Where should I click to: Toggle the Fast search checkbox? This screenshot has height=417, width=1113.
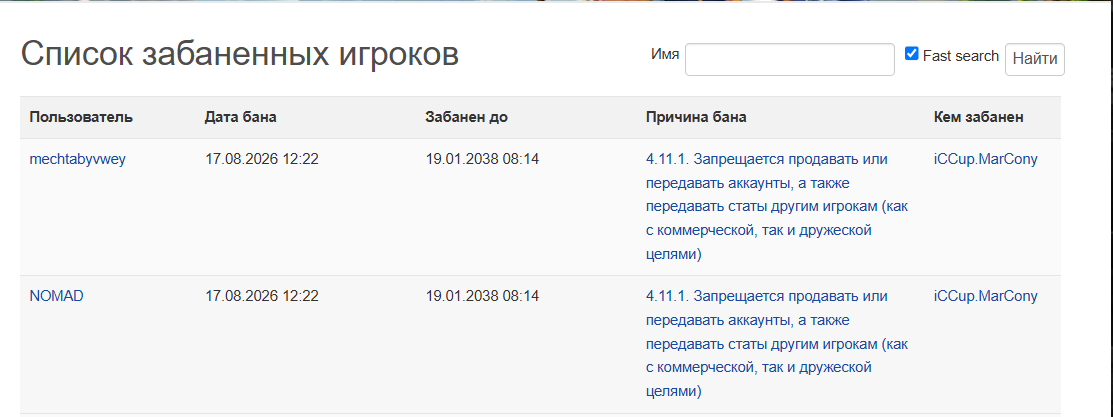[911, 54]
